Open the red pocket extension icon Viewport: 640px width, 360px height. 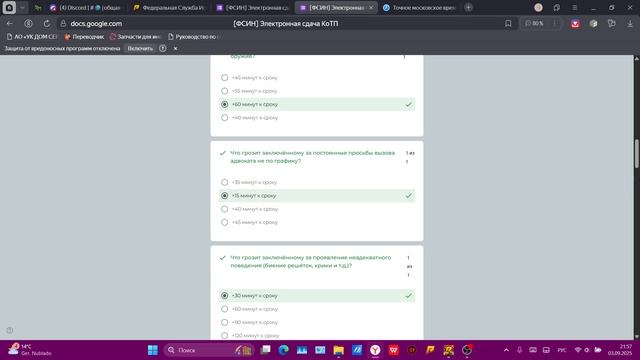click(575, 24)
